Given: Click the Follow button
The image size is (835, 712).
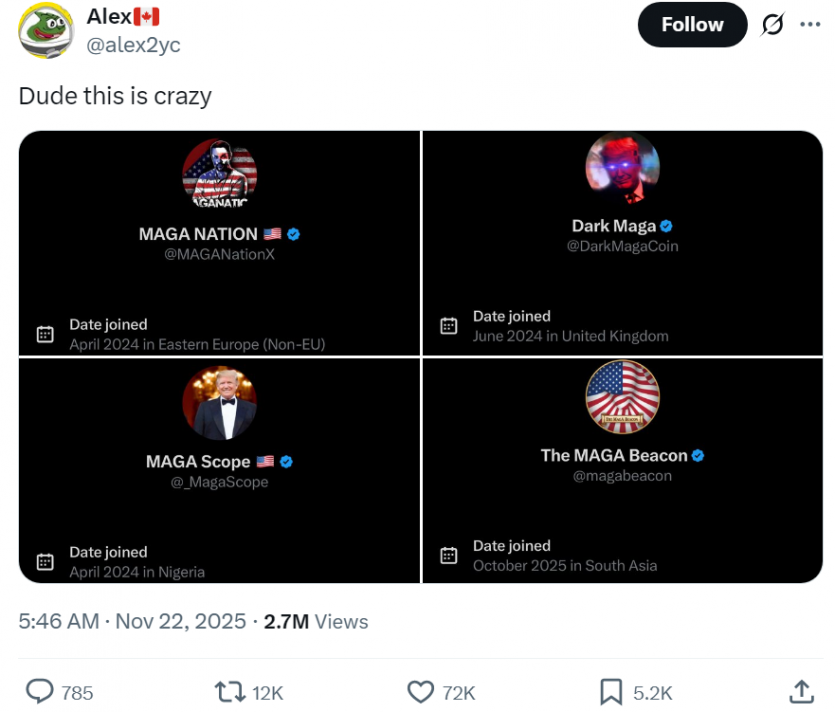Looking at the screenshot, I should (x=691, y=25).
